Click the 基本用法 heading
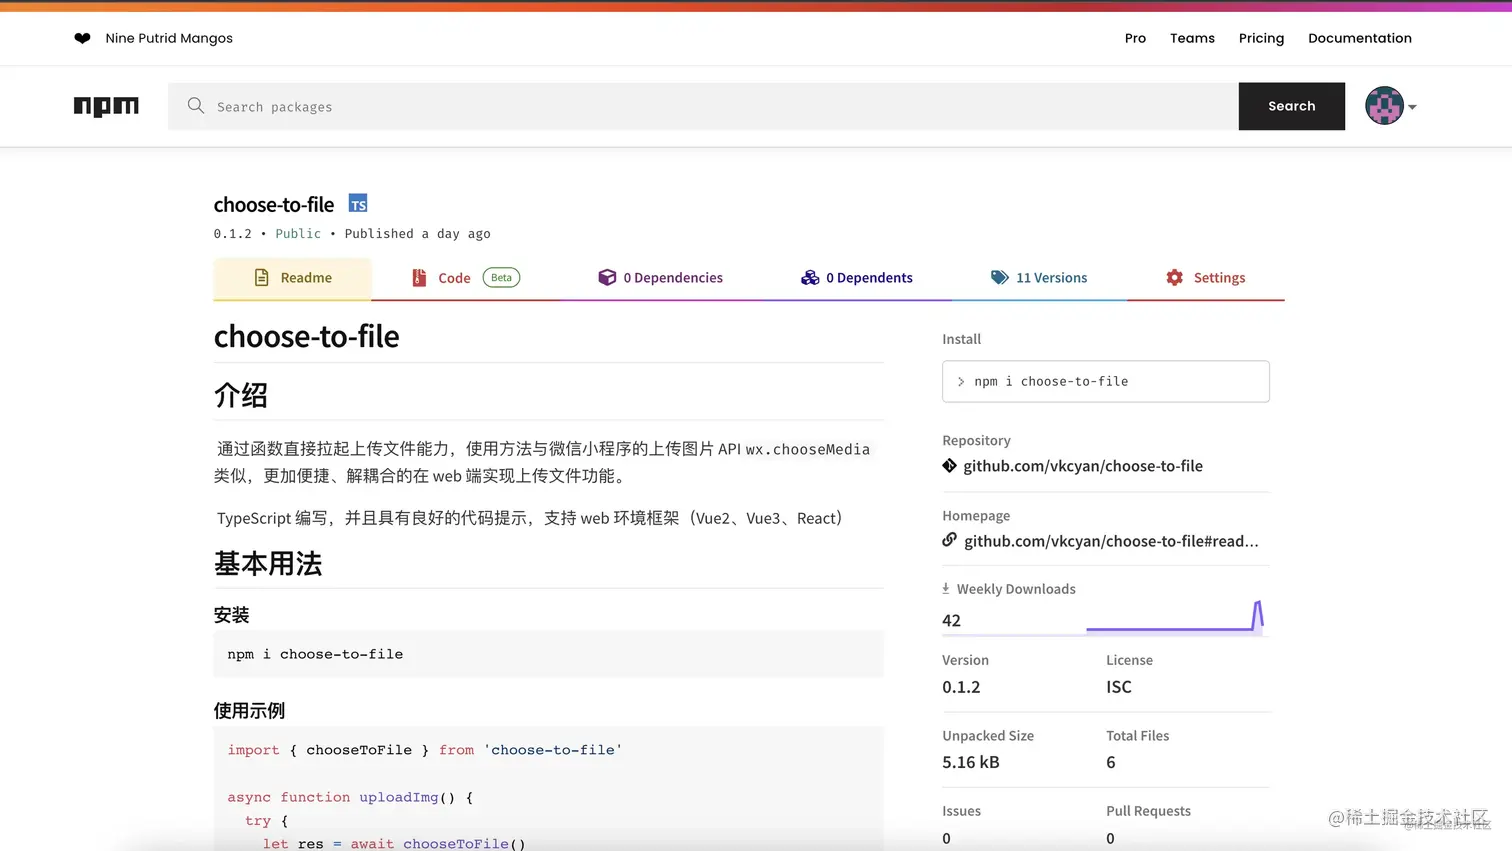The height and width of the screenshot is (851, 1512). tap(268, 564)
